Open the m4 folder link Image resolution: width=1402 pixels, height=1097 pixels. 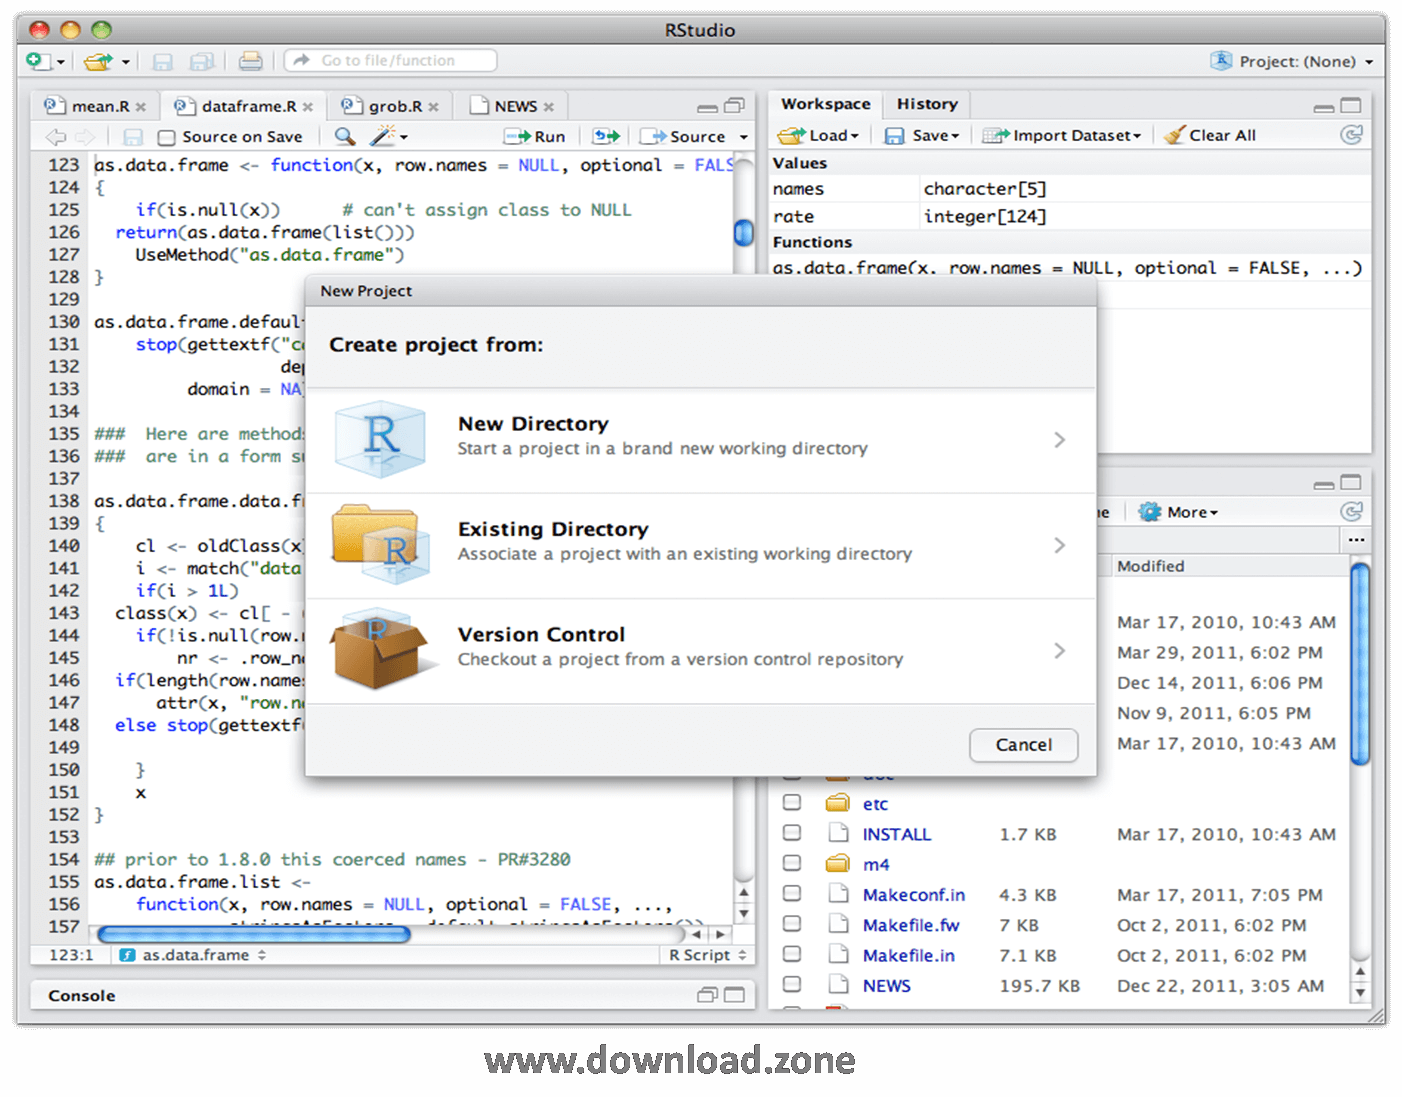(876, 865)
